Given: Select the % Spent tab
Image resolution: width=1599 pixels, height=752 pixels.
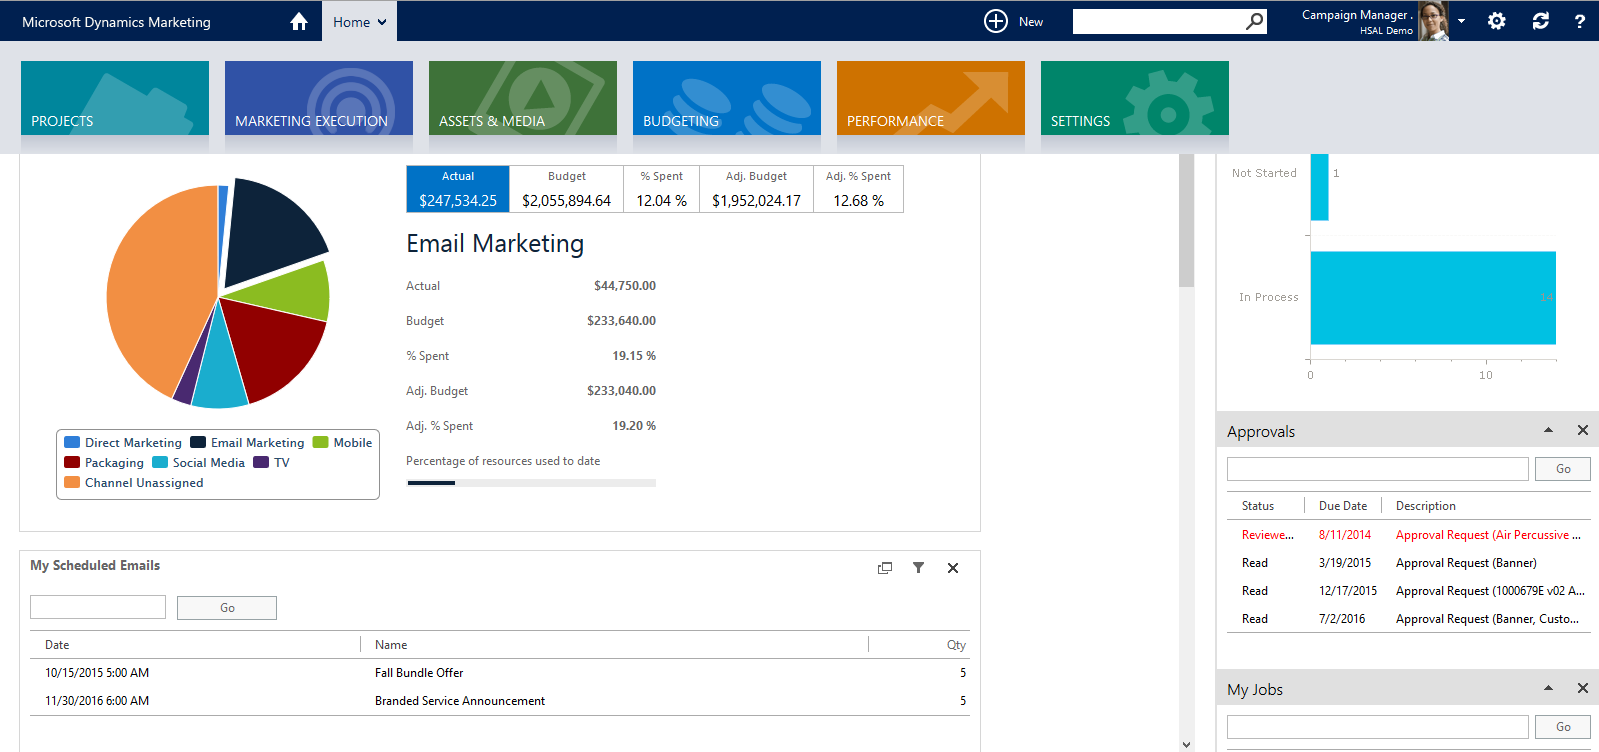Looking at the screenshot, I should coord(661,189).
